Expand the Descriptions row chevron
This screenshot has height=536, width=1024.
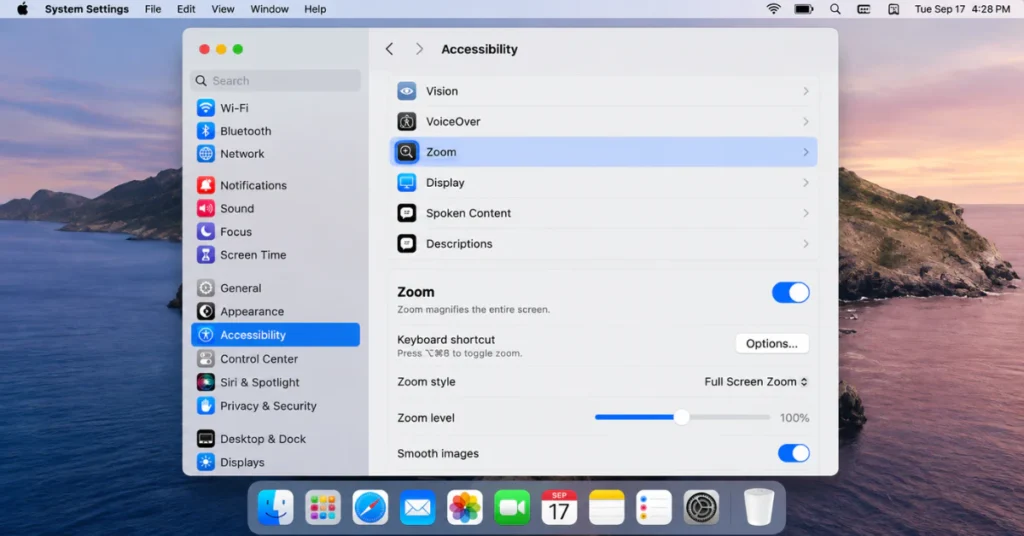[x=806, y=244]
